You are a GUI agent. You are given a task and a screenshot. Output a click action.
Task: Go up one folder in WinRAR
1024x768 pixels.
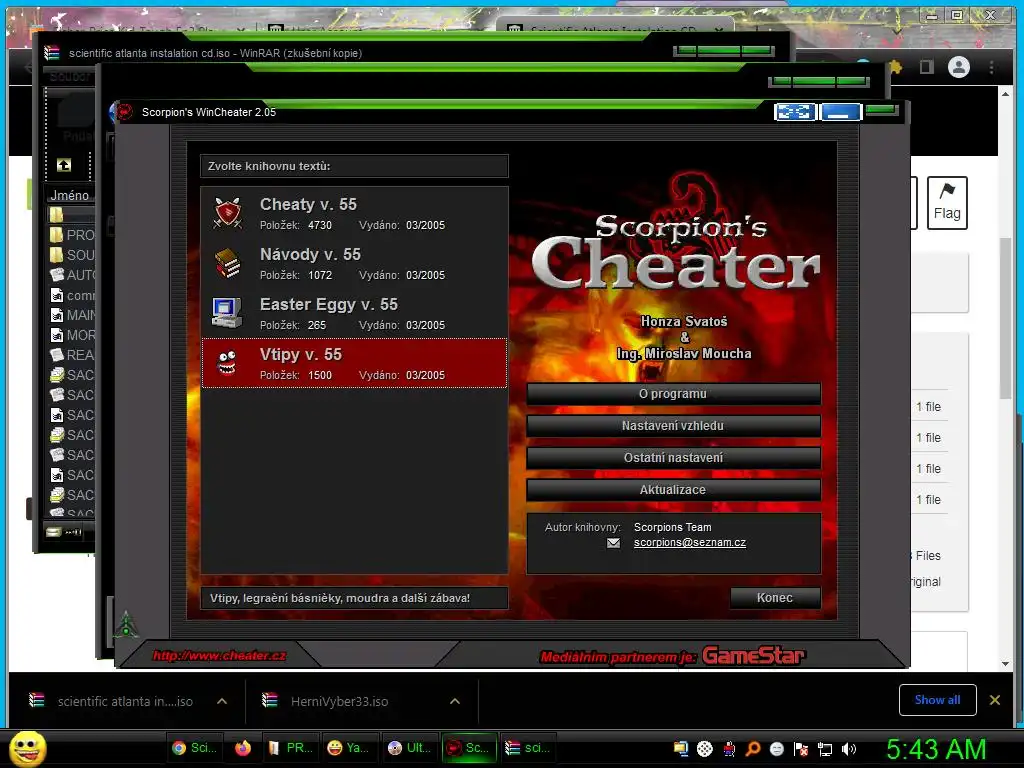pyautogui.click(x=64, y=165)
